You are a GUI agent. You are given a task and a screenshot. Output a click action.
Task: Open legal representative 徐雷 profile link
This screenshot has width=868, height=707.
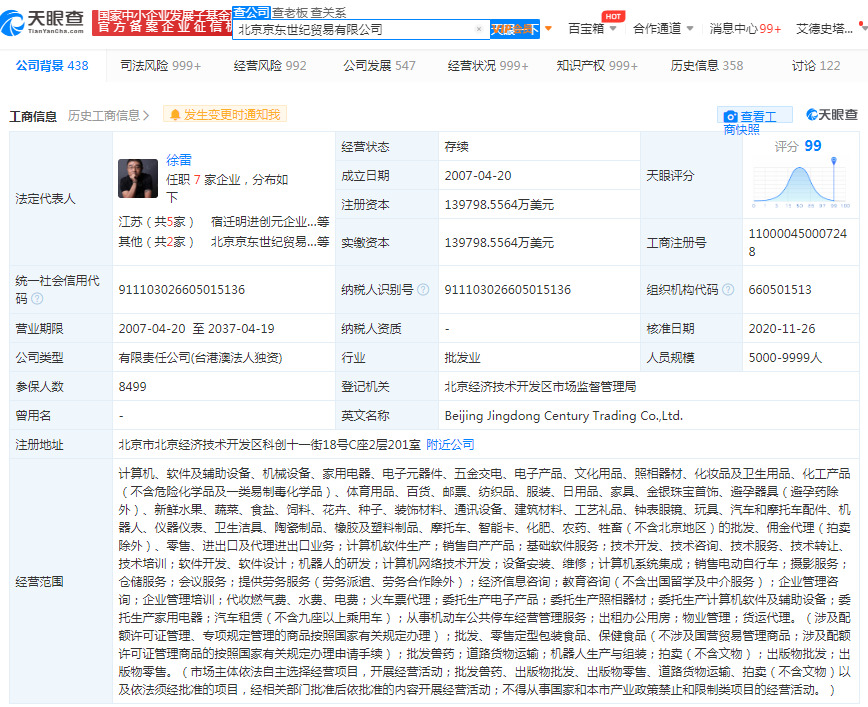pos(179,160)
